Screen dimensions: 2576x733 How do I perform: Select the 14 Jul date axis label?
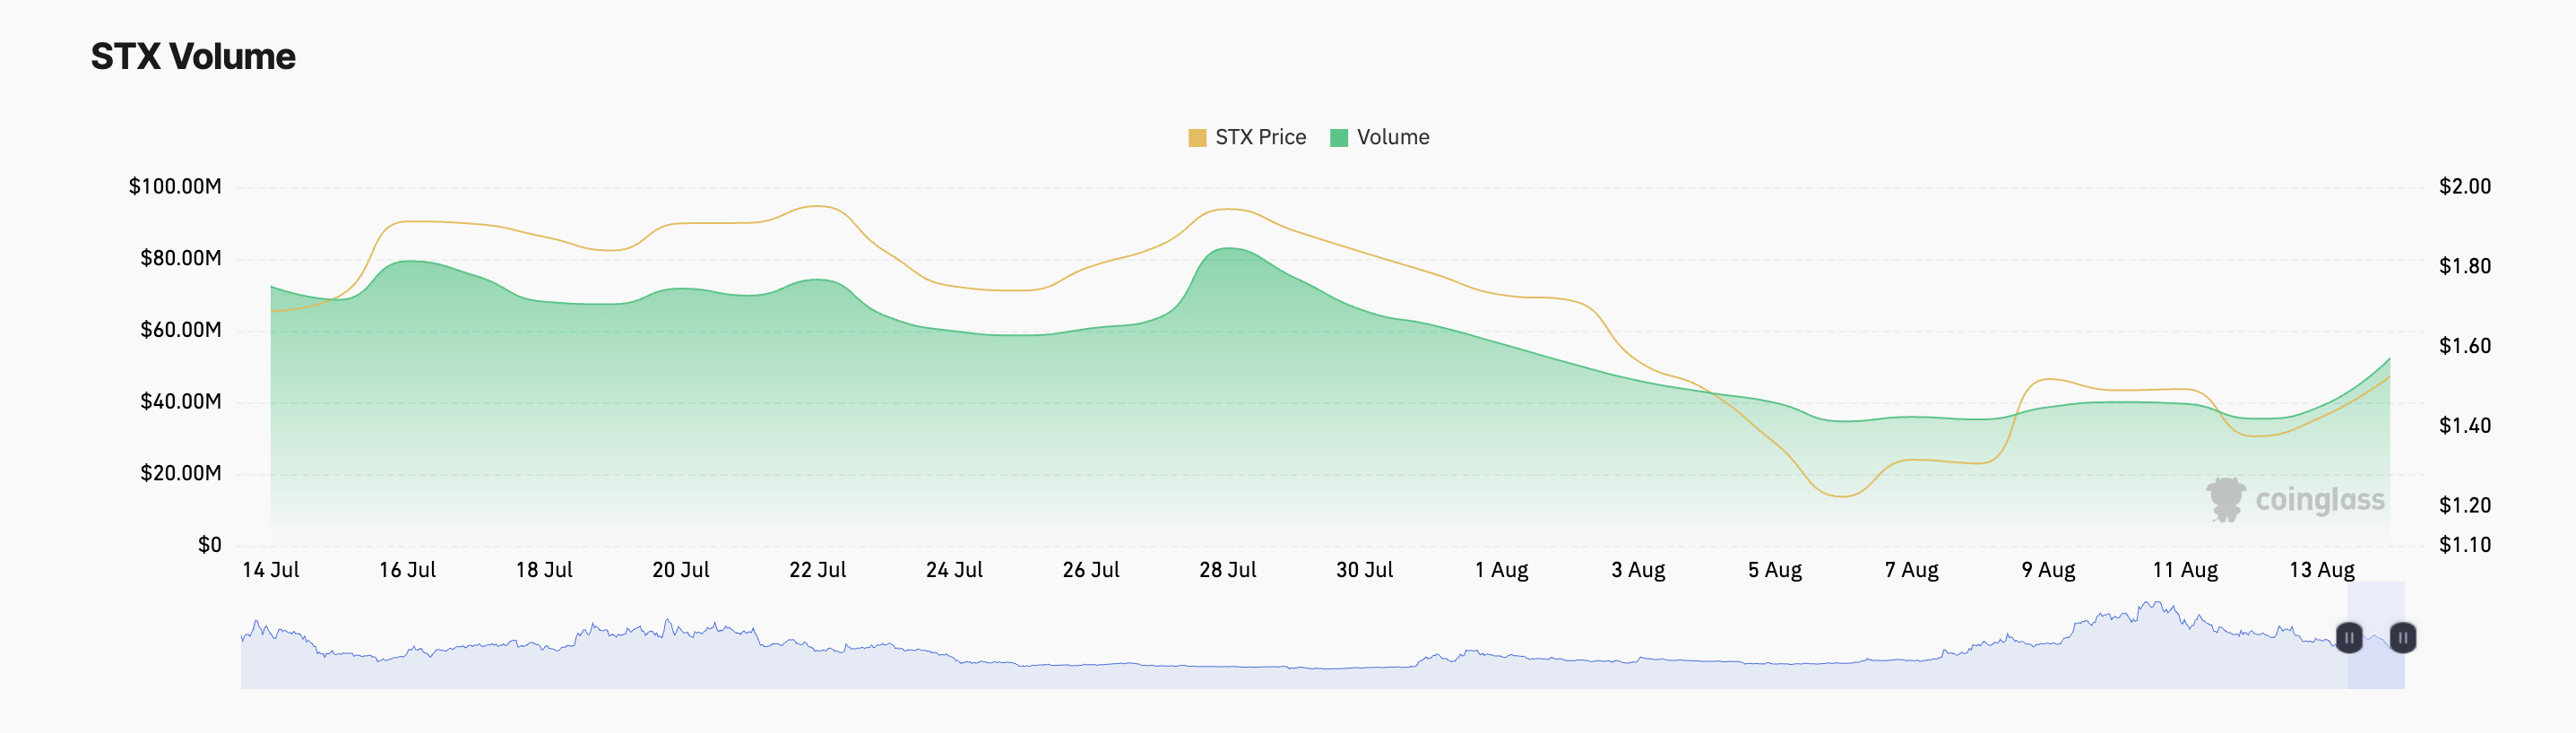click(x=270, y=570)
